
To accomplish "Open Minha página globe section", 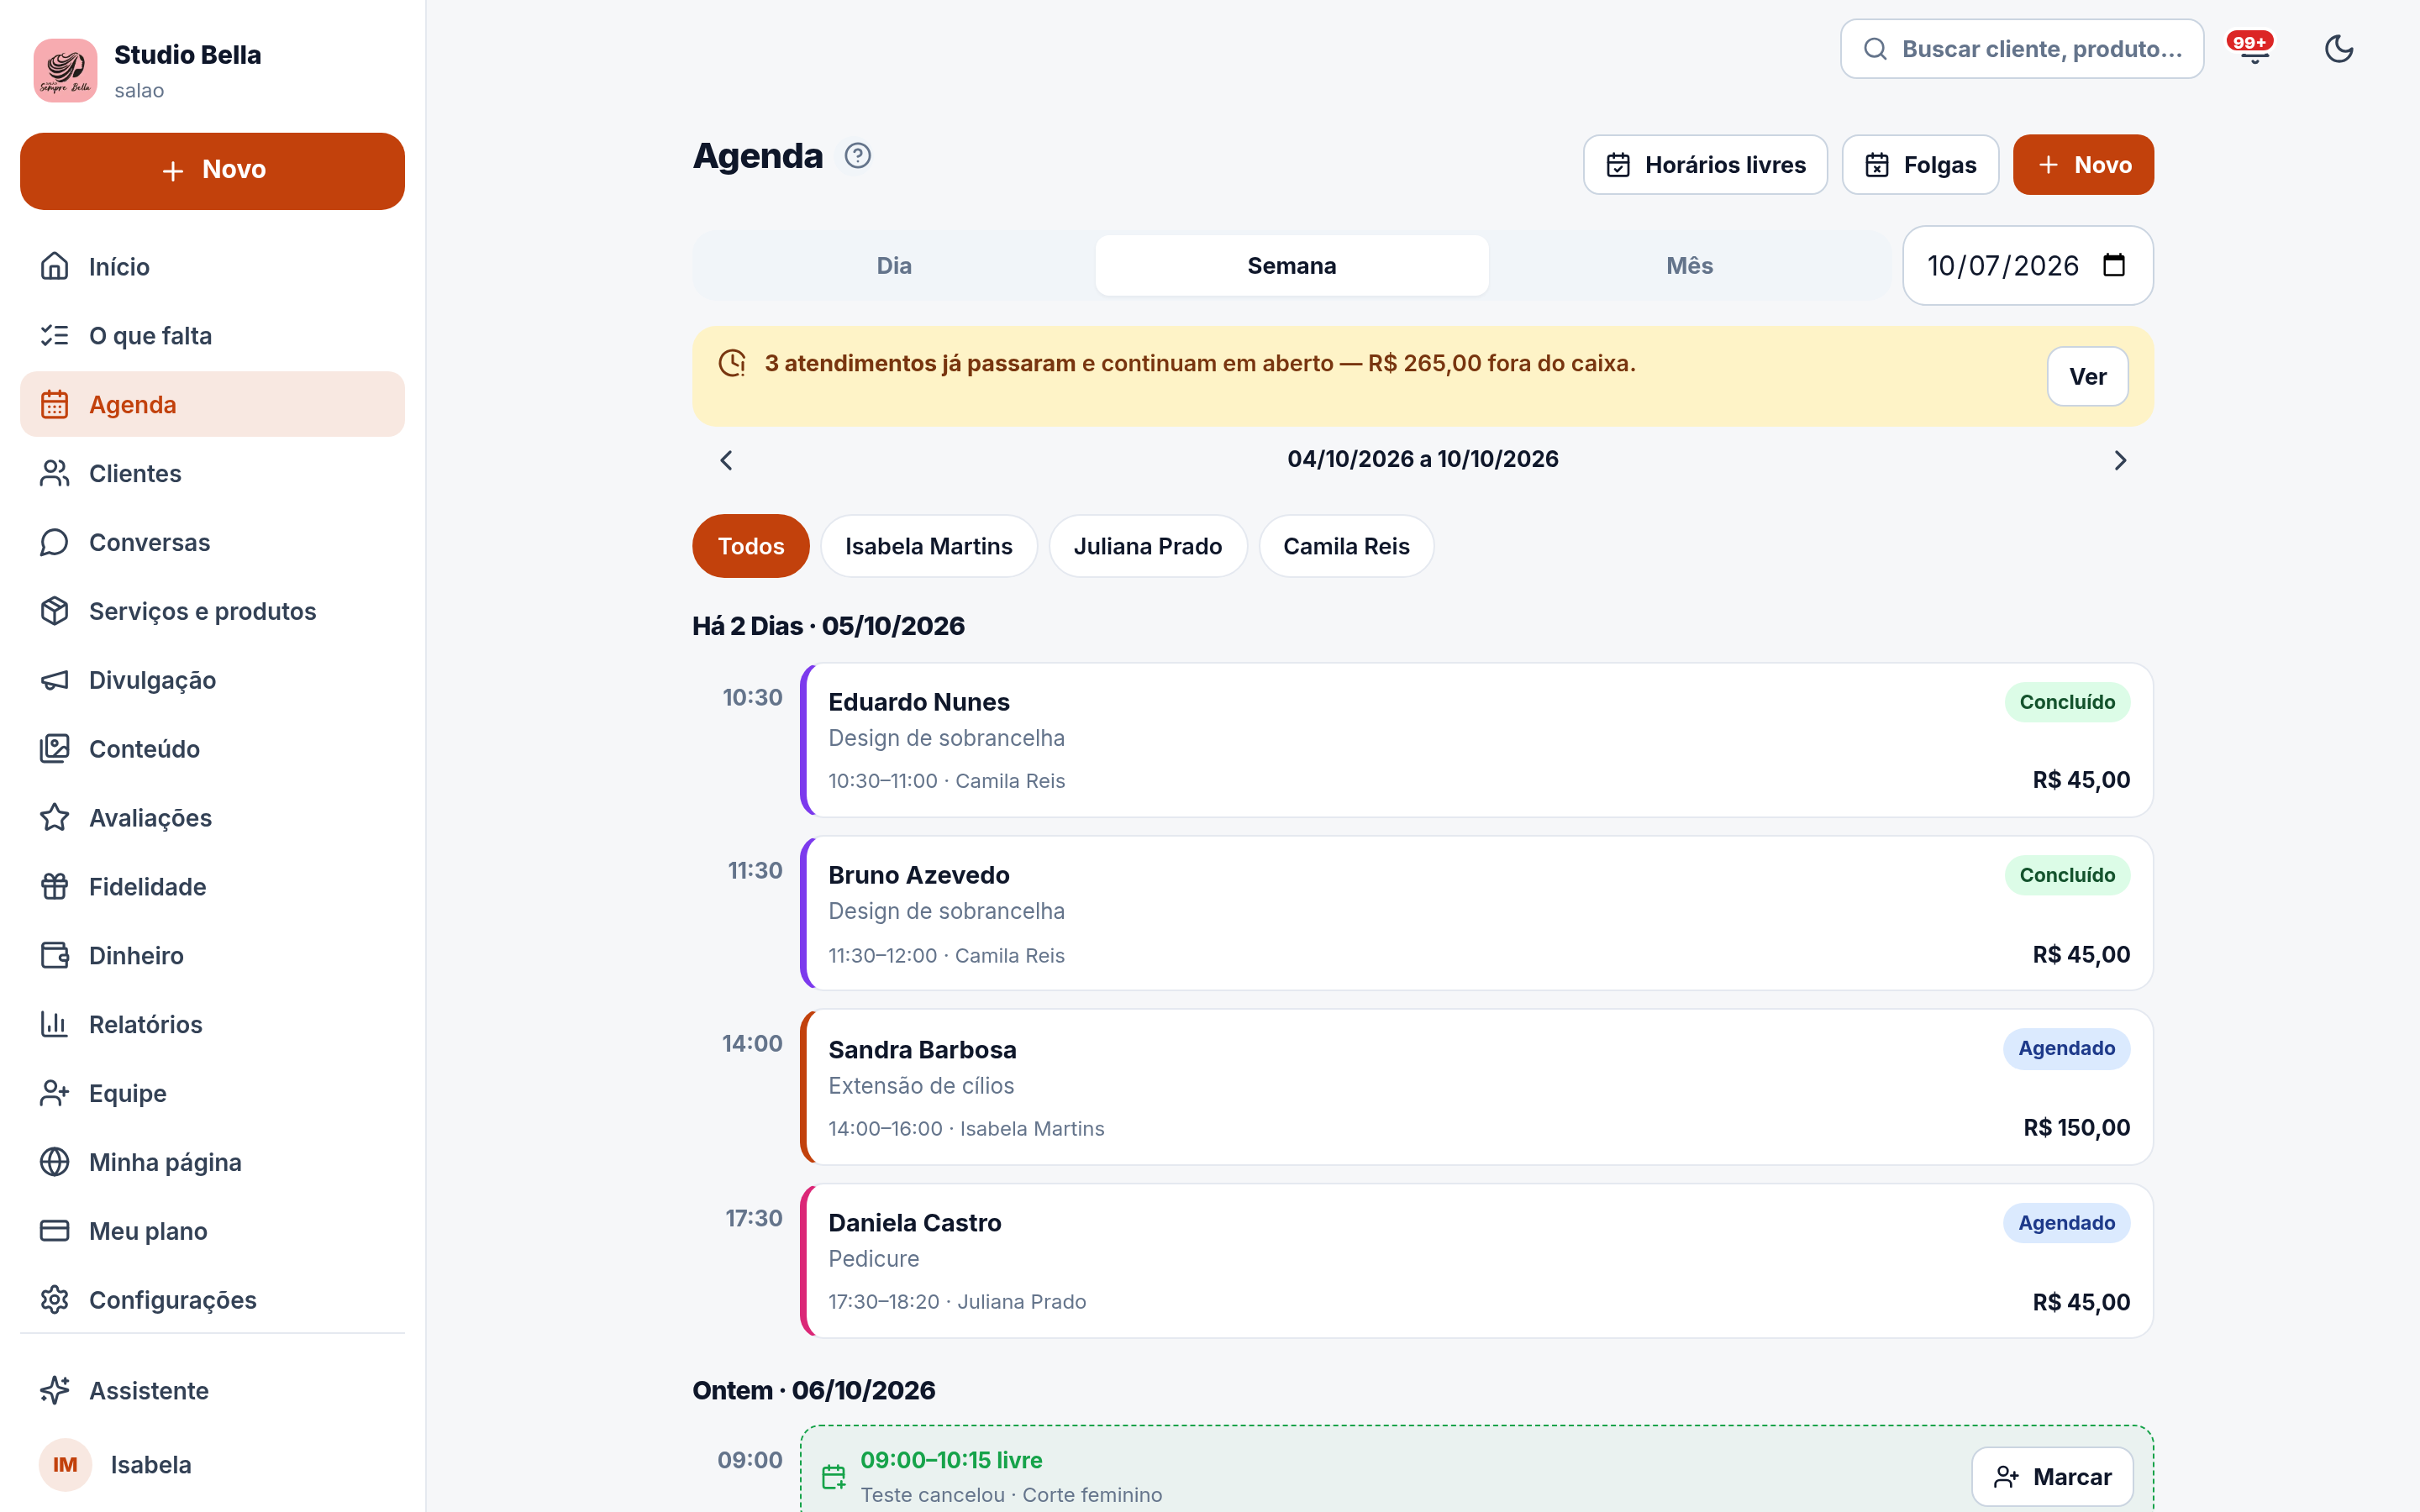I will click(212, 1162).
